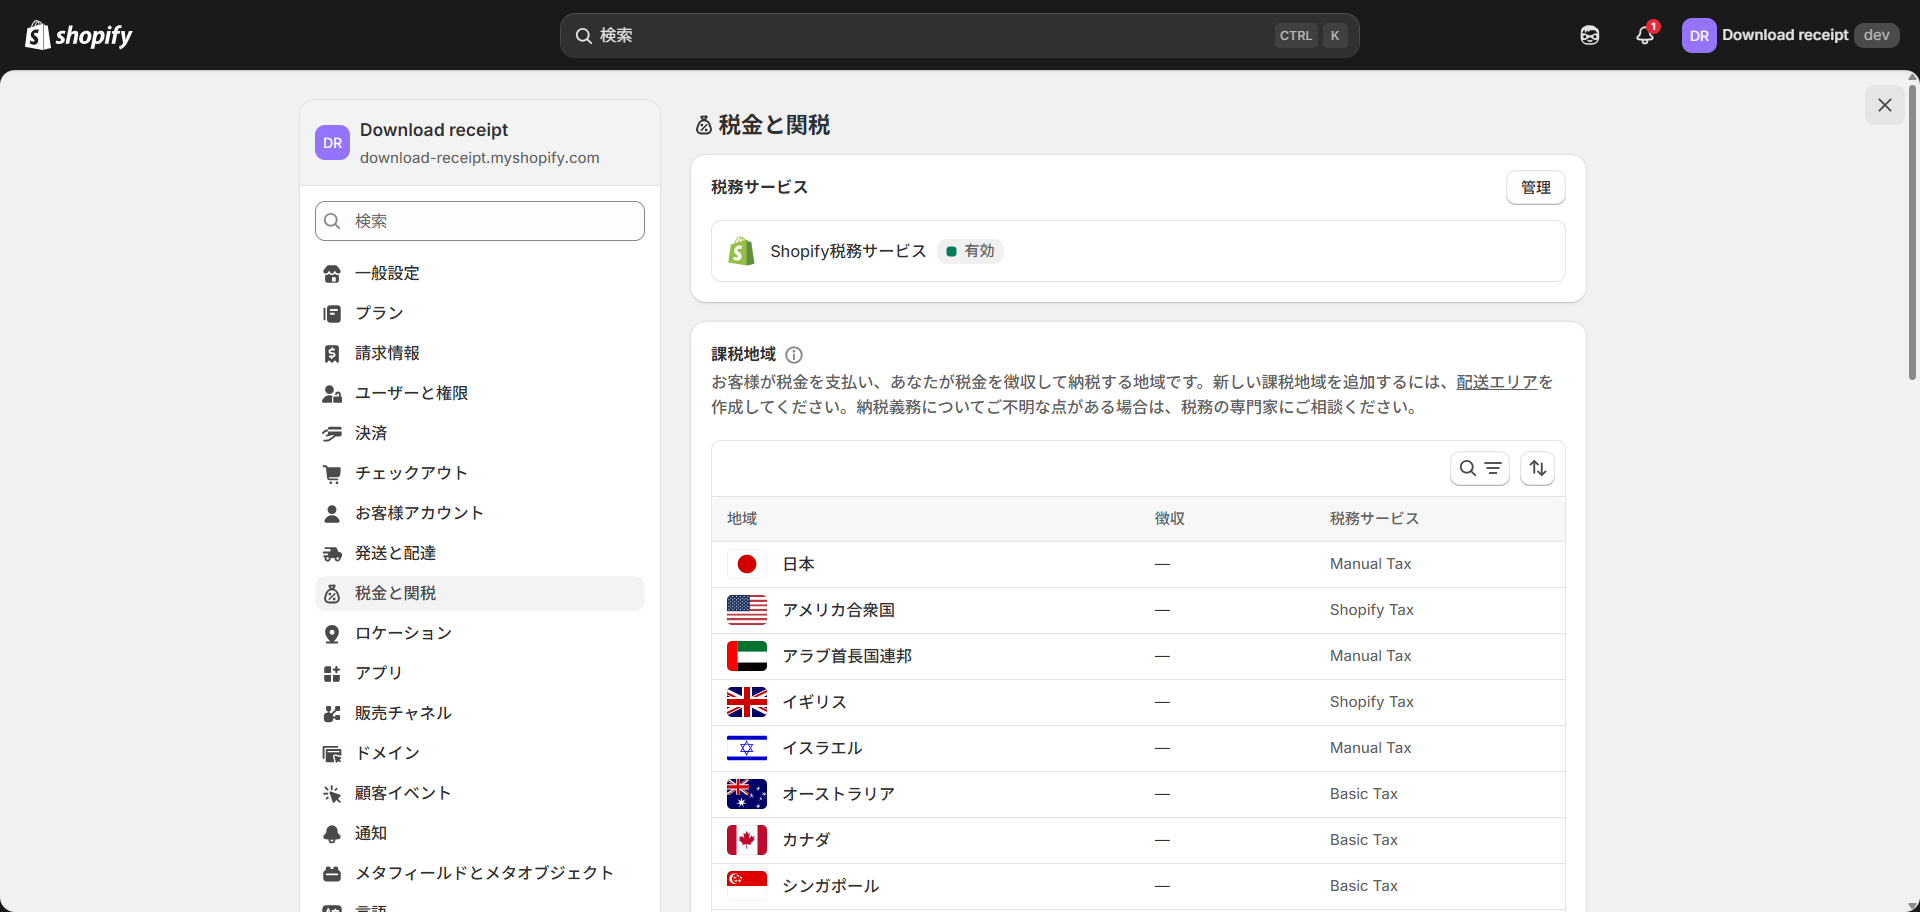Focus the top global search bar
1920x912 pixels.
pos(959,35)
